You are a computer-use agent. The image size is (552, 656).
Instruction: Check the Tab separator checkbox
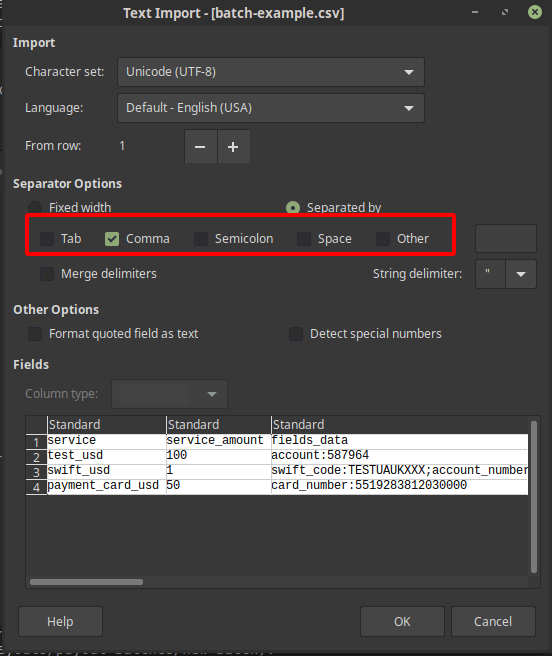pos(47,239)
